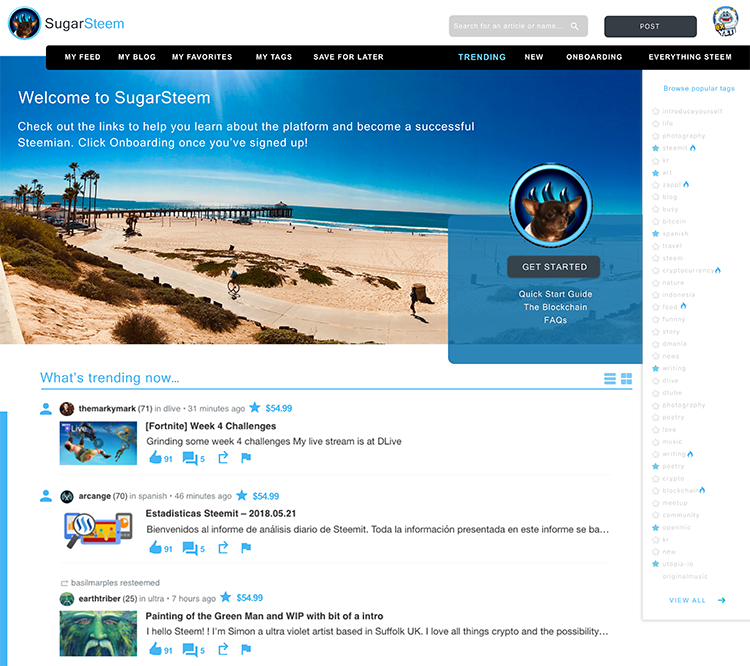
Task: Open comments on Fortnite Week 4 post
Action: (190, 458)
